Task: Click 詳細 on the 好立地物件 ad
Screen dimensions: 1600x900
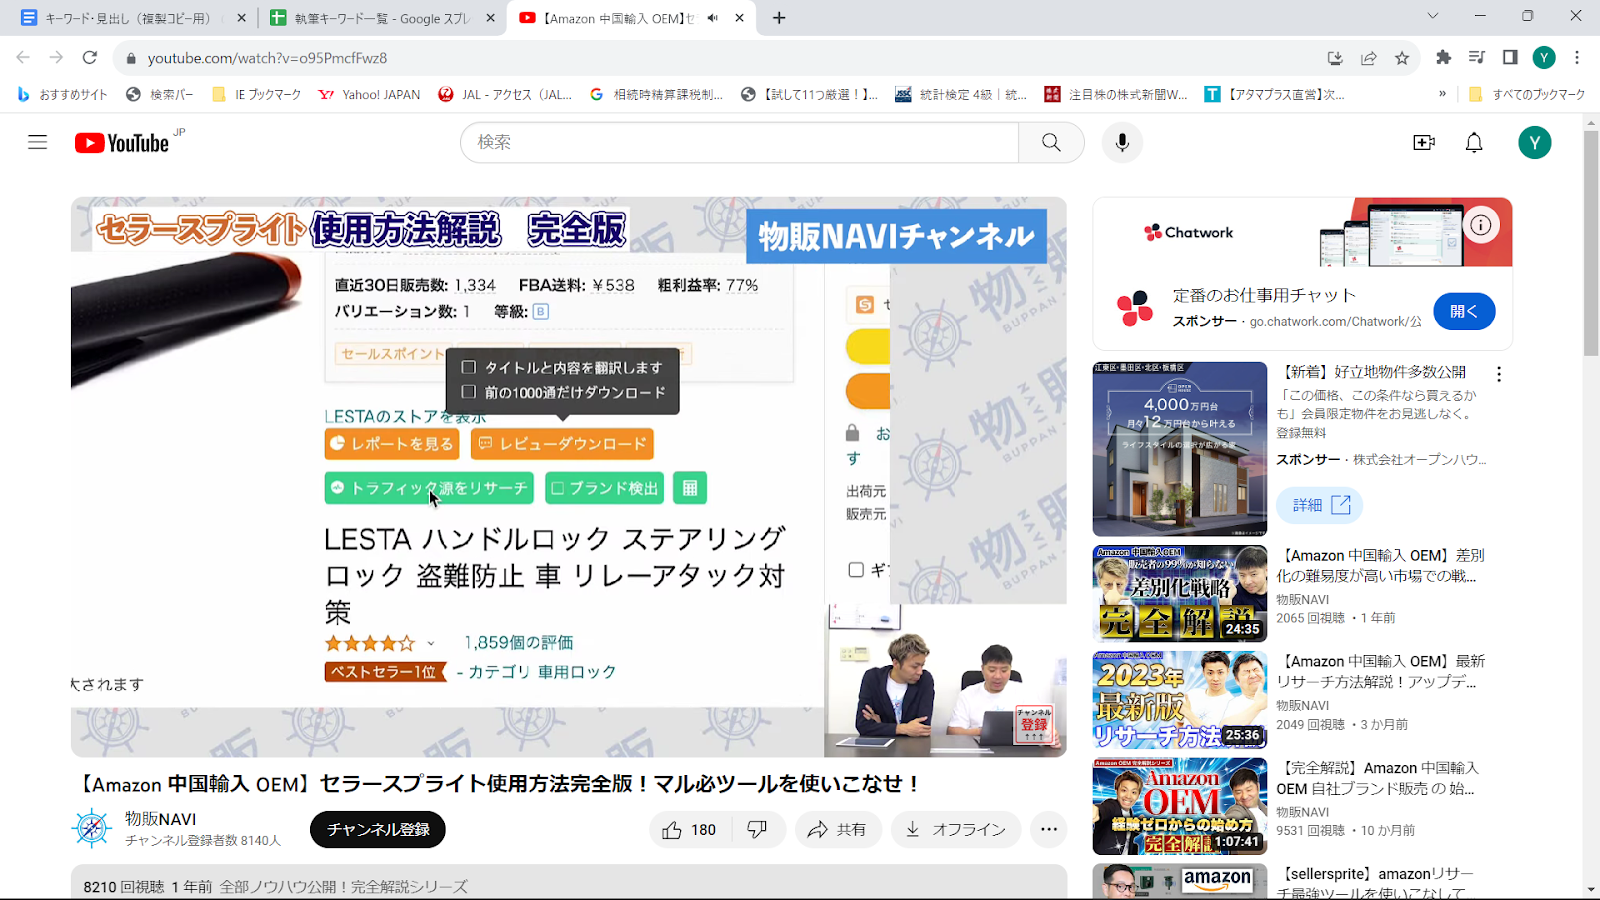Action: (1320, 505)
